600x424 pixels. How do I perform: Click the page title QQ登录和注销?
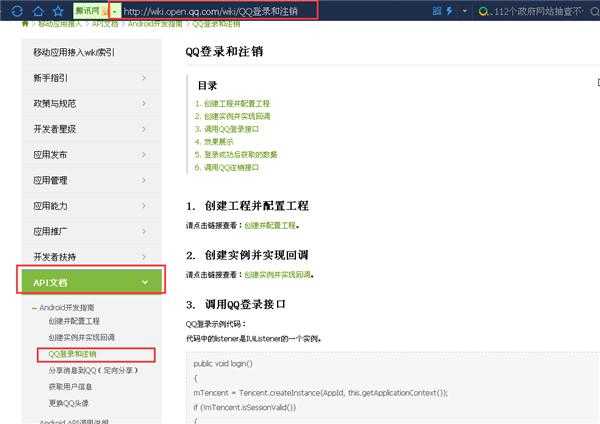pos(224,51)
